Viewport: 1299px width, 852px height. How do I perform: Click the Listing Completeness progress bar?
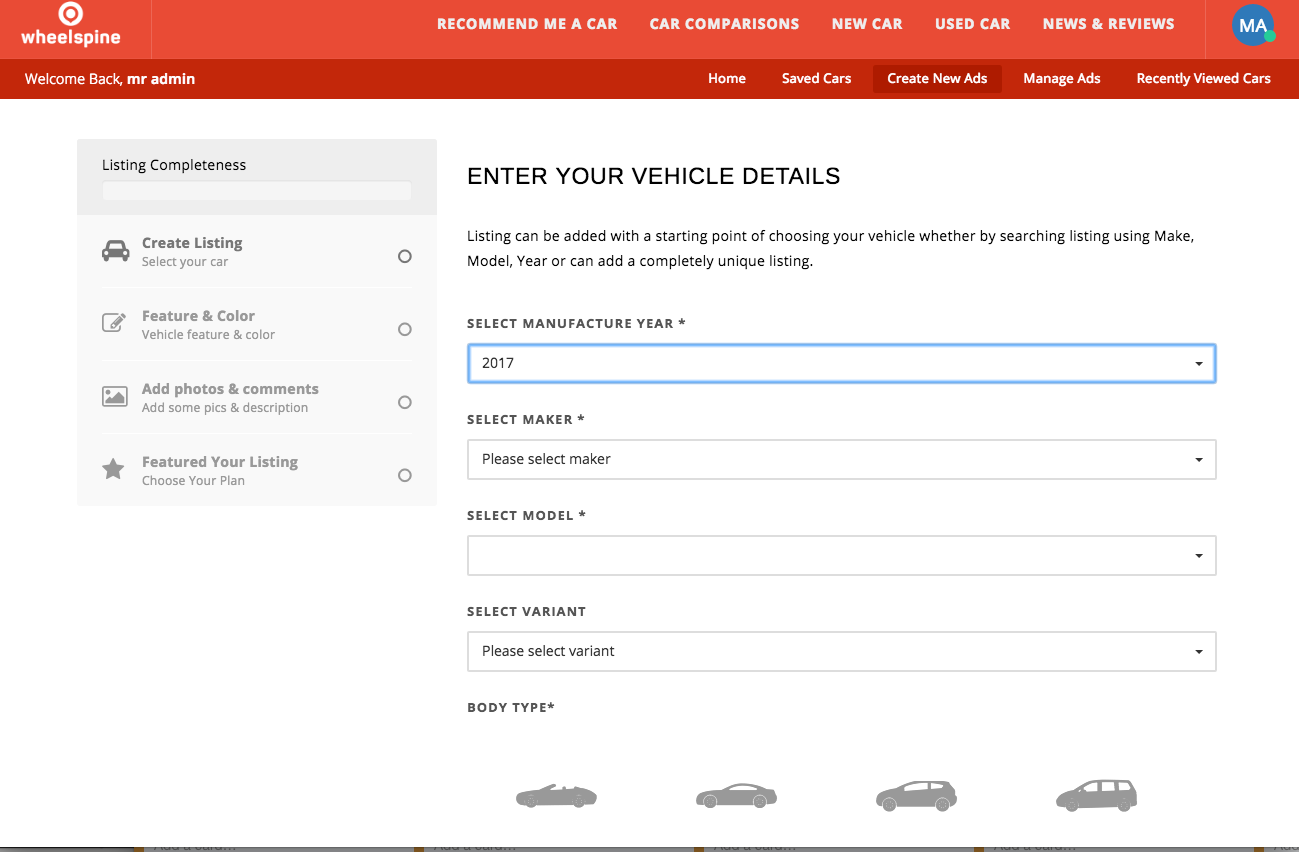click(257, 190)
